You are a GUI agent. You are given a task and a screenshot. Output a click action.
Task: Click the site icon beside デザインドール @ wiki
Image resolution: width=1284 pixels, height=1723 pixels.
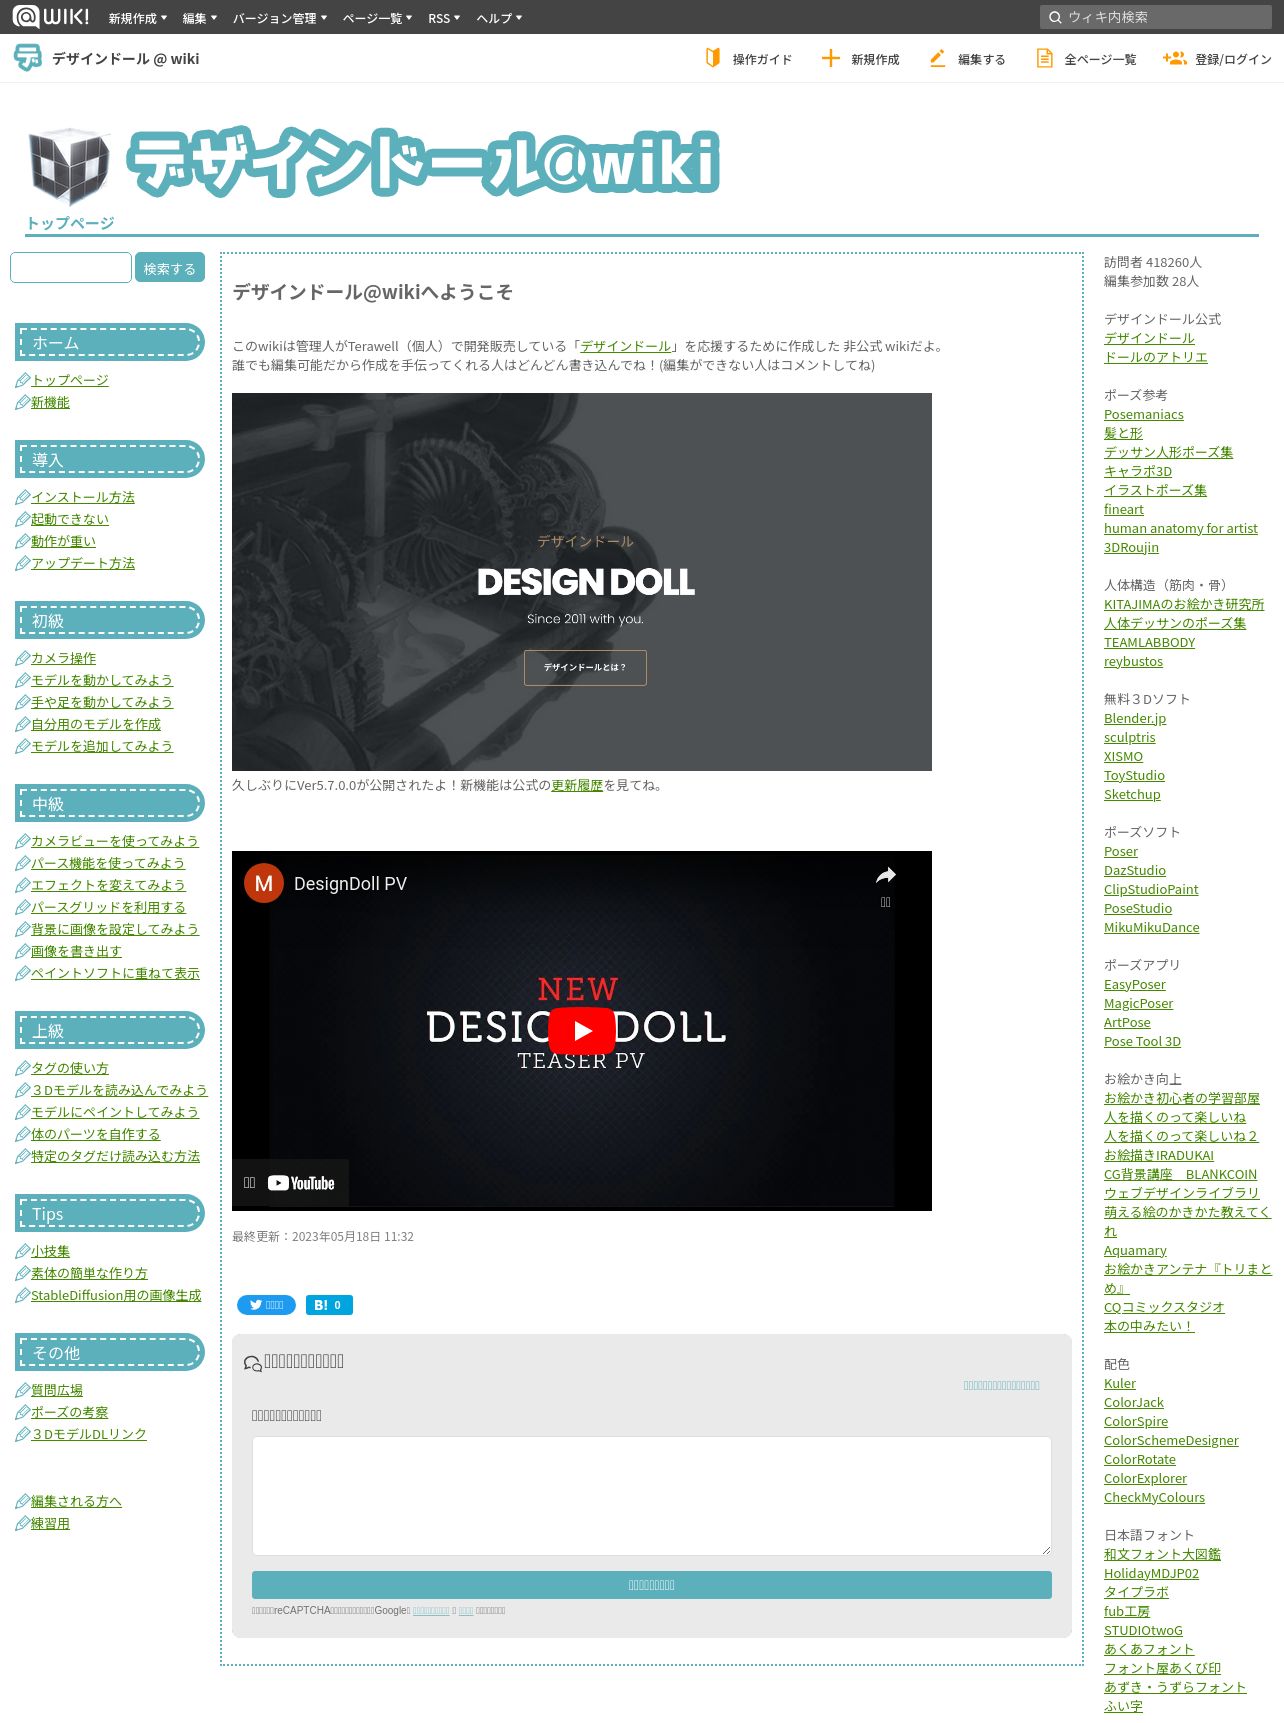28,58
